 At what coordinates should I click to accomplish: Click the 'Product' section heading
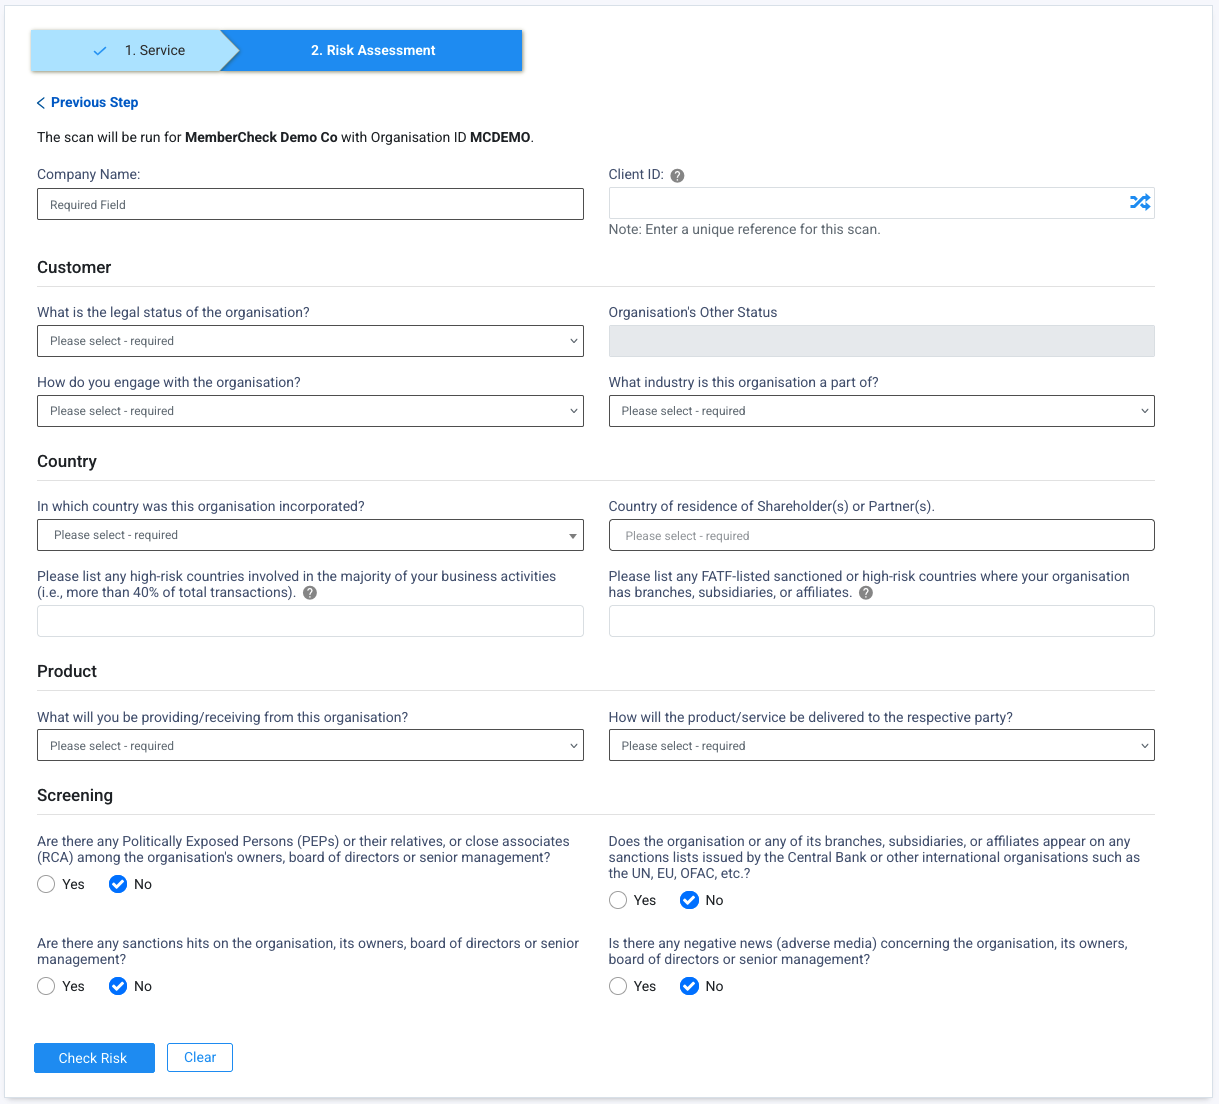[x=67, y=671]
